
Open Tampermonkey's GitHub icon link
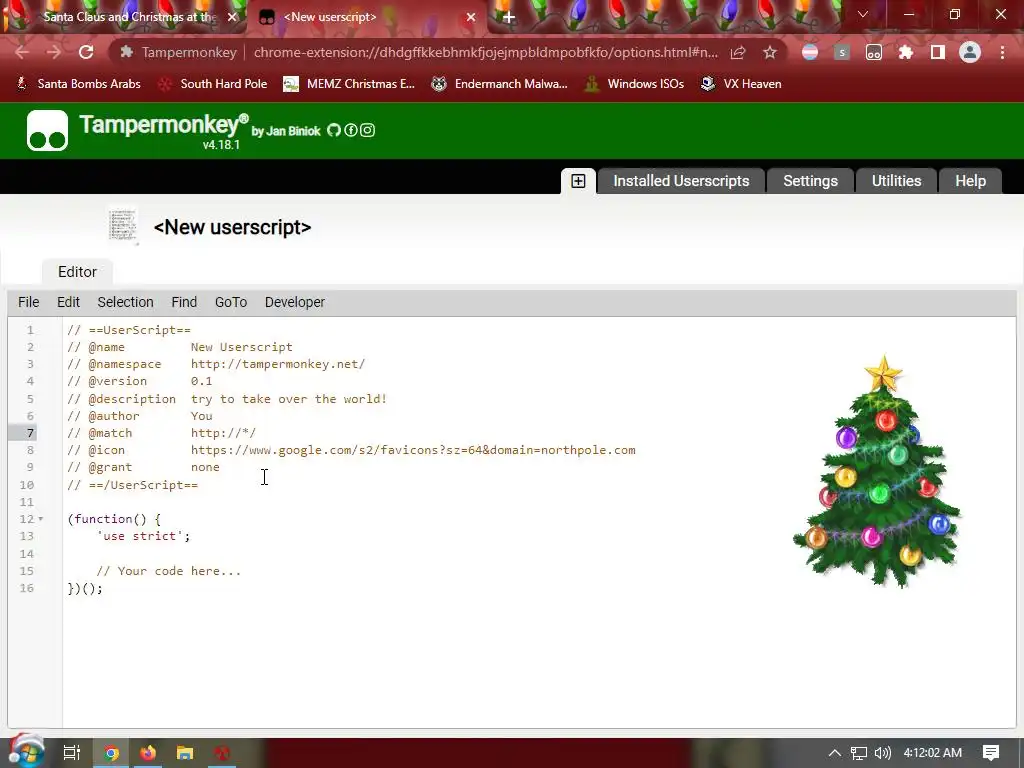click(x=334, y=130)
